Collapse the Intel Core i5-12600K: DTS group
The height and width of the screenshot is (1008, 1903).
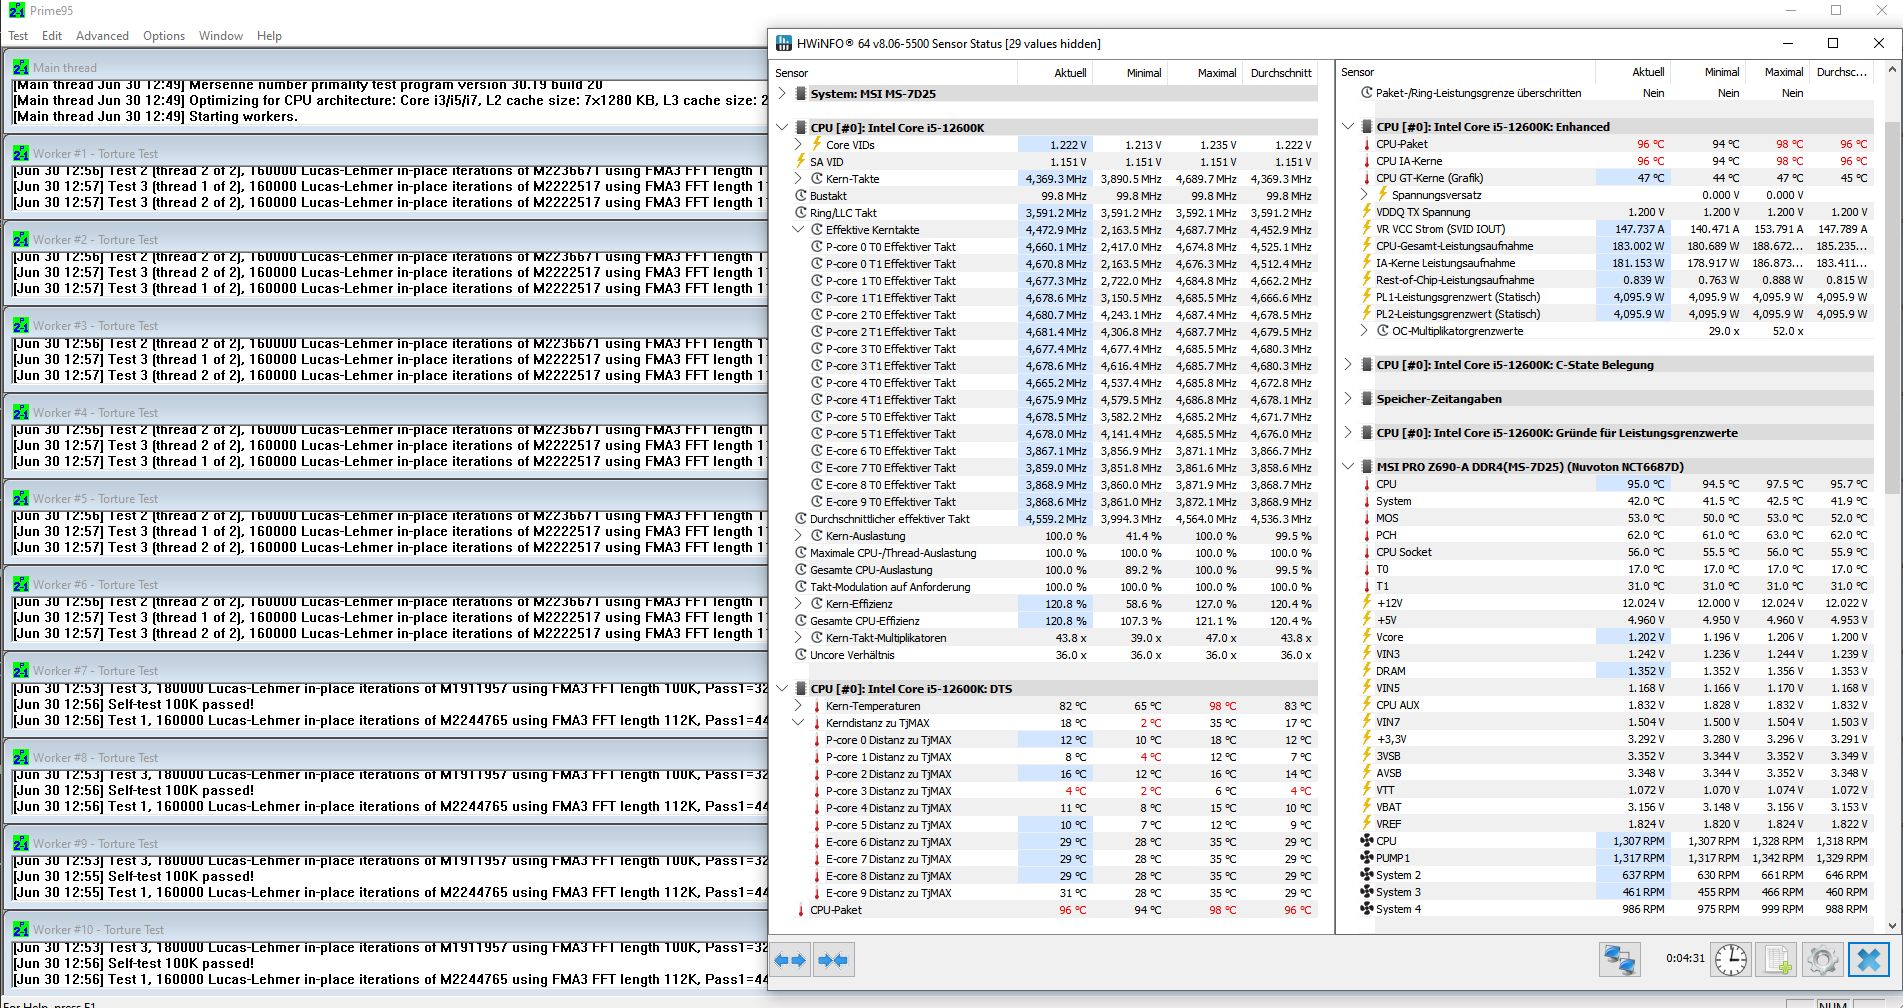pos(782,689)
